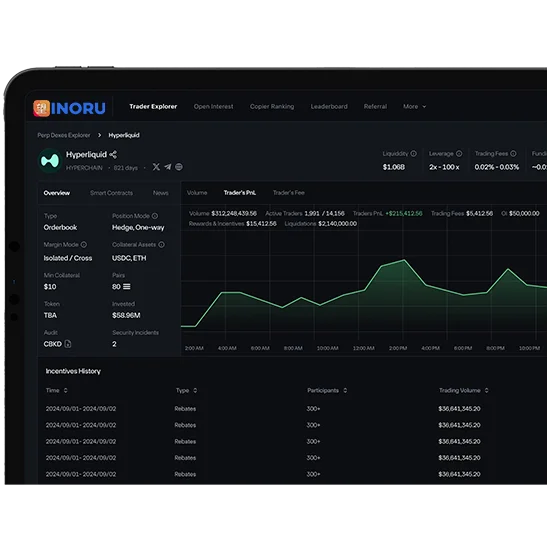Click the $58.96M invested value
Viewport: 550px width, 550px height.
click(126, 315)
